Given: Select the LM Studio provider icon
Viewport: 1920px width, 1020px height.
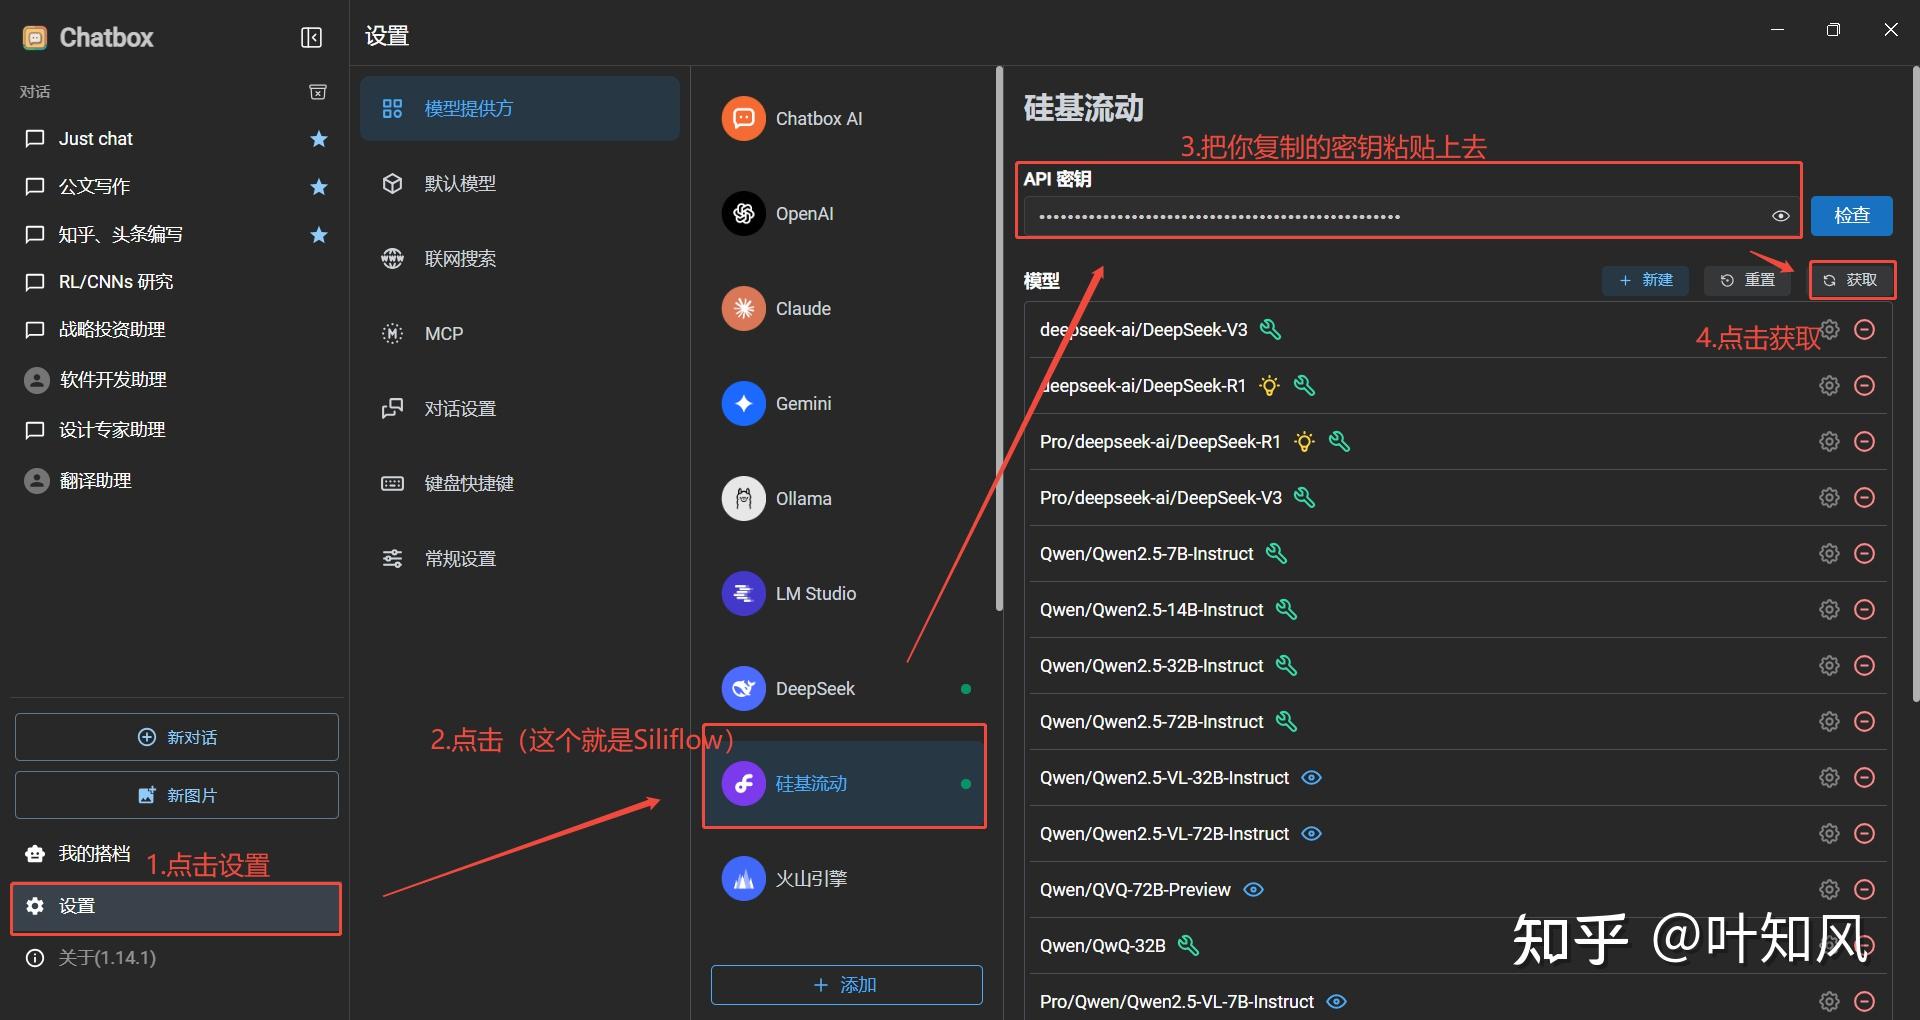Looking at the screenshot, I should pyautogui.click(x=743, y=593).
